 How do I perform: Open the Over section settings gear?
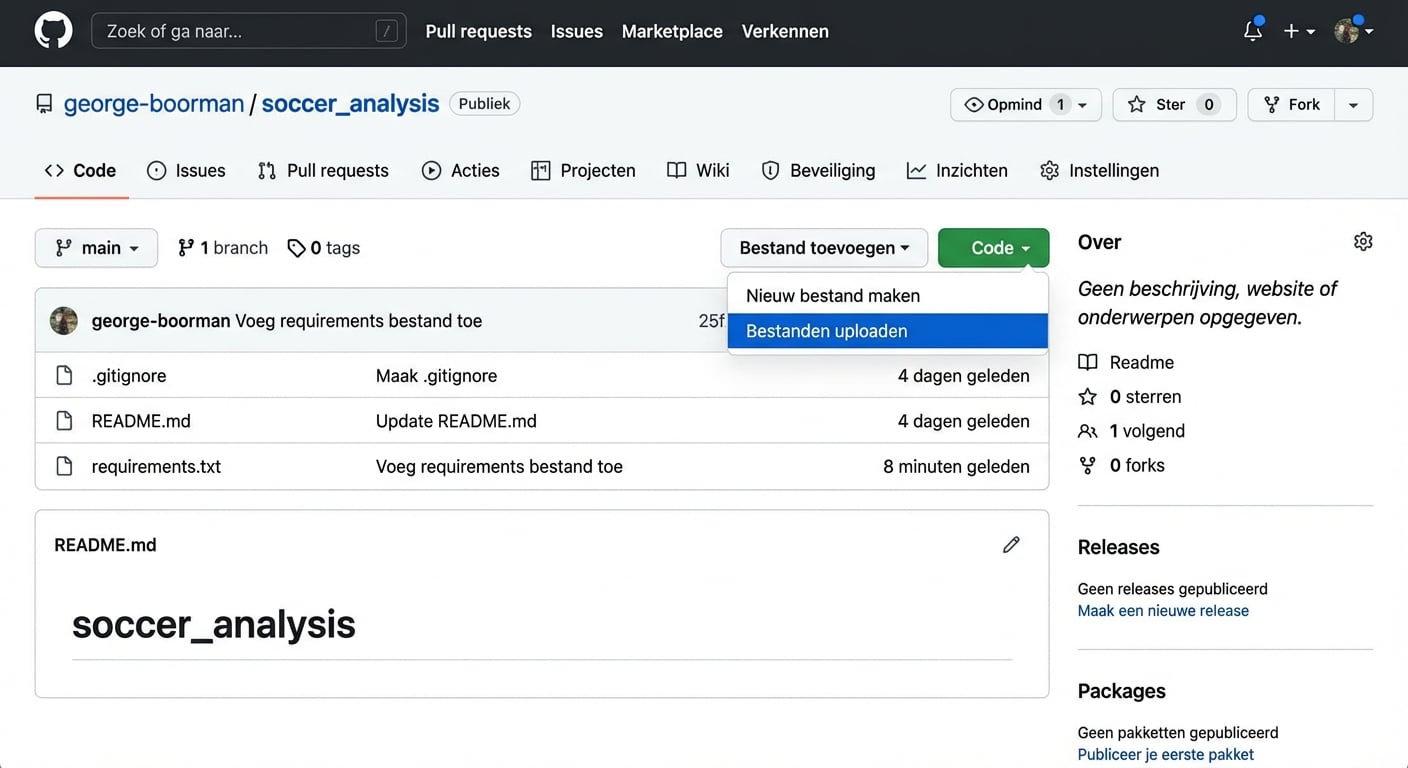(x=1362, y=242)
